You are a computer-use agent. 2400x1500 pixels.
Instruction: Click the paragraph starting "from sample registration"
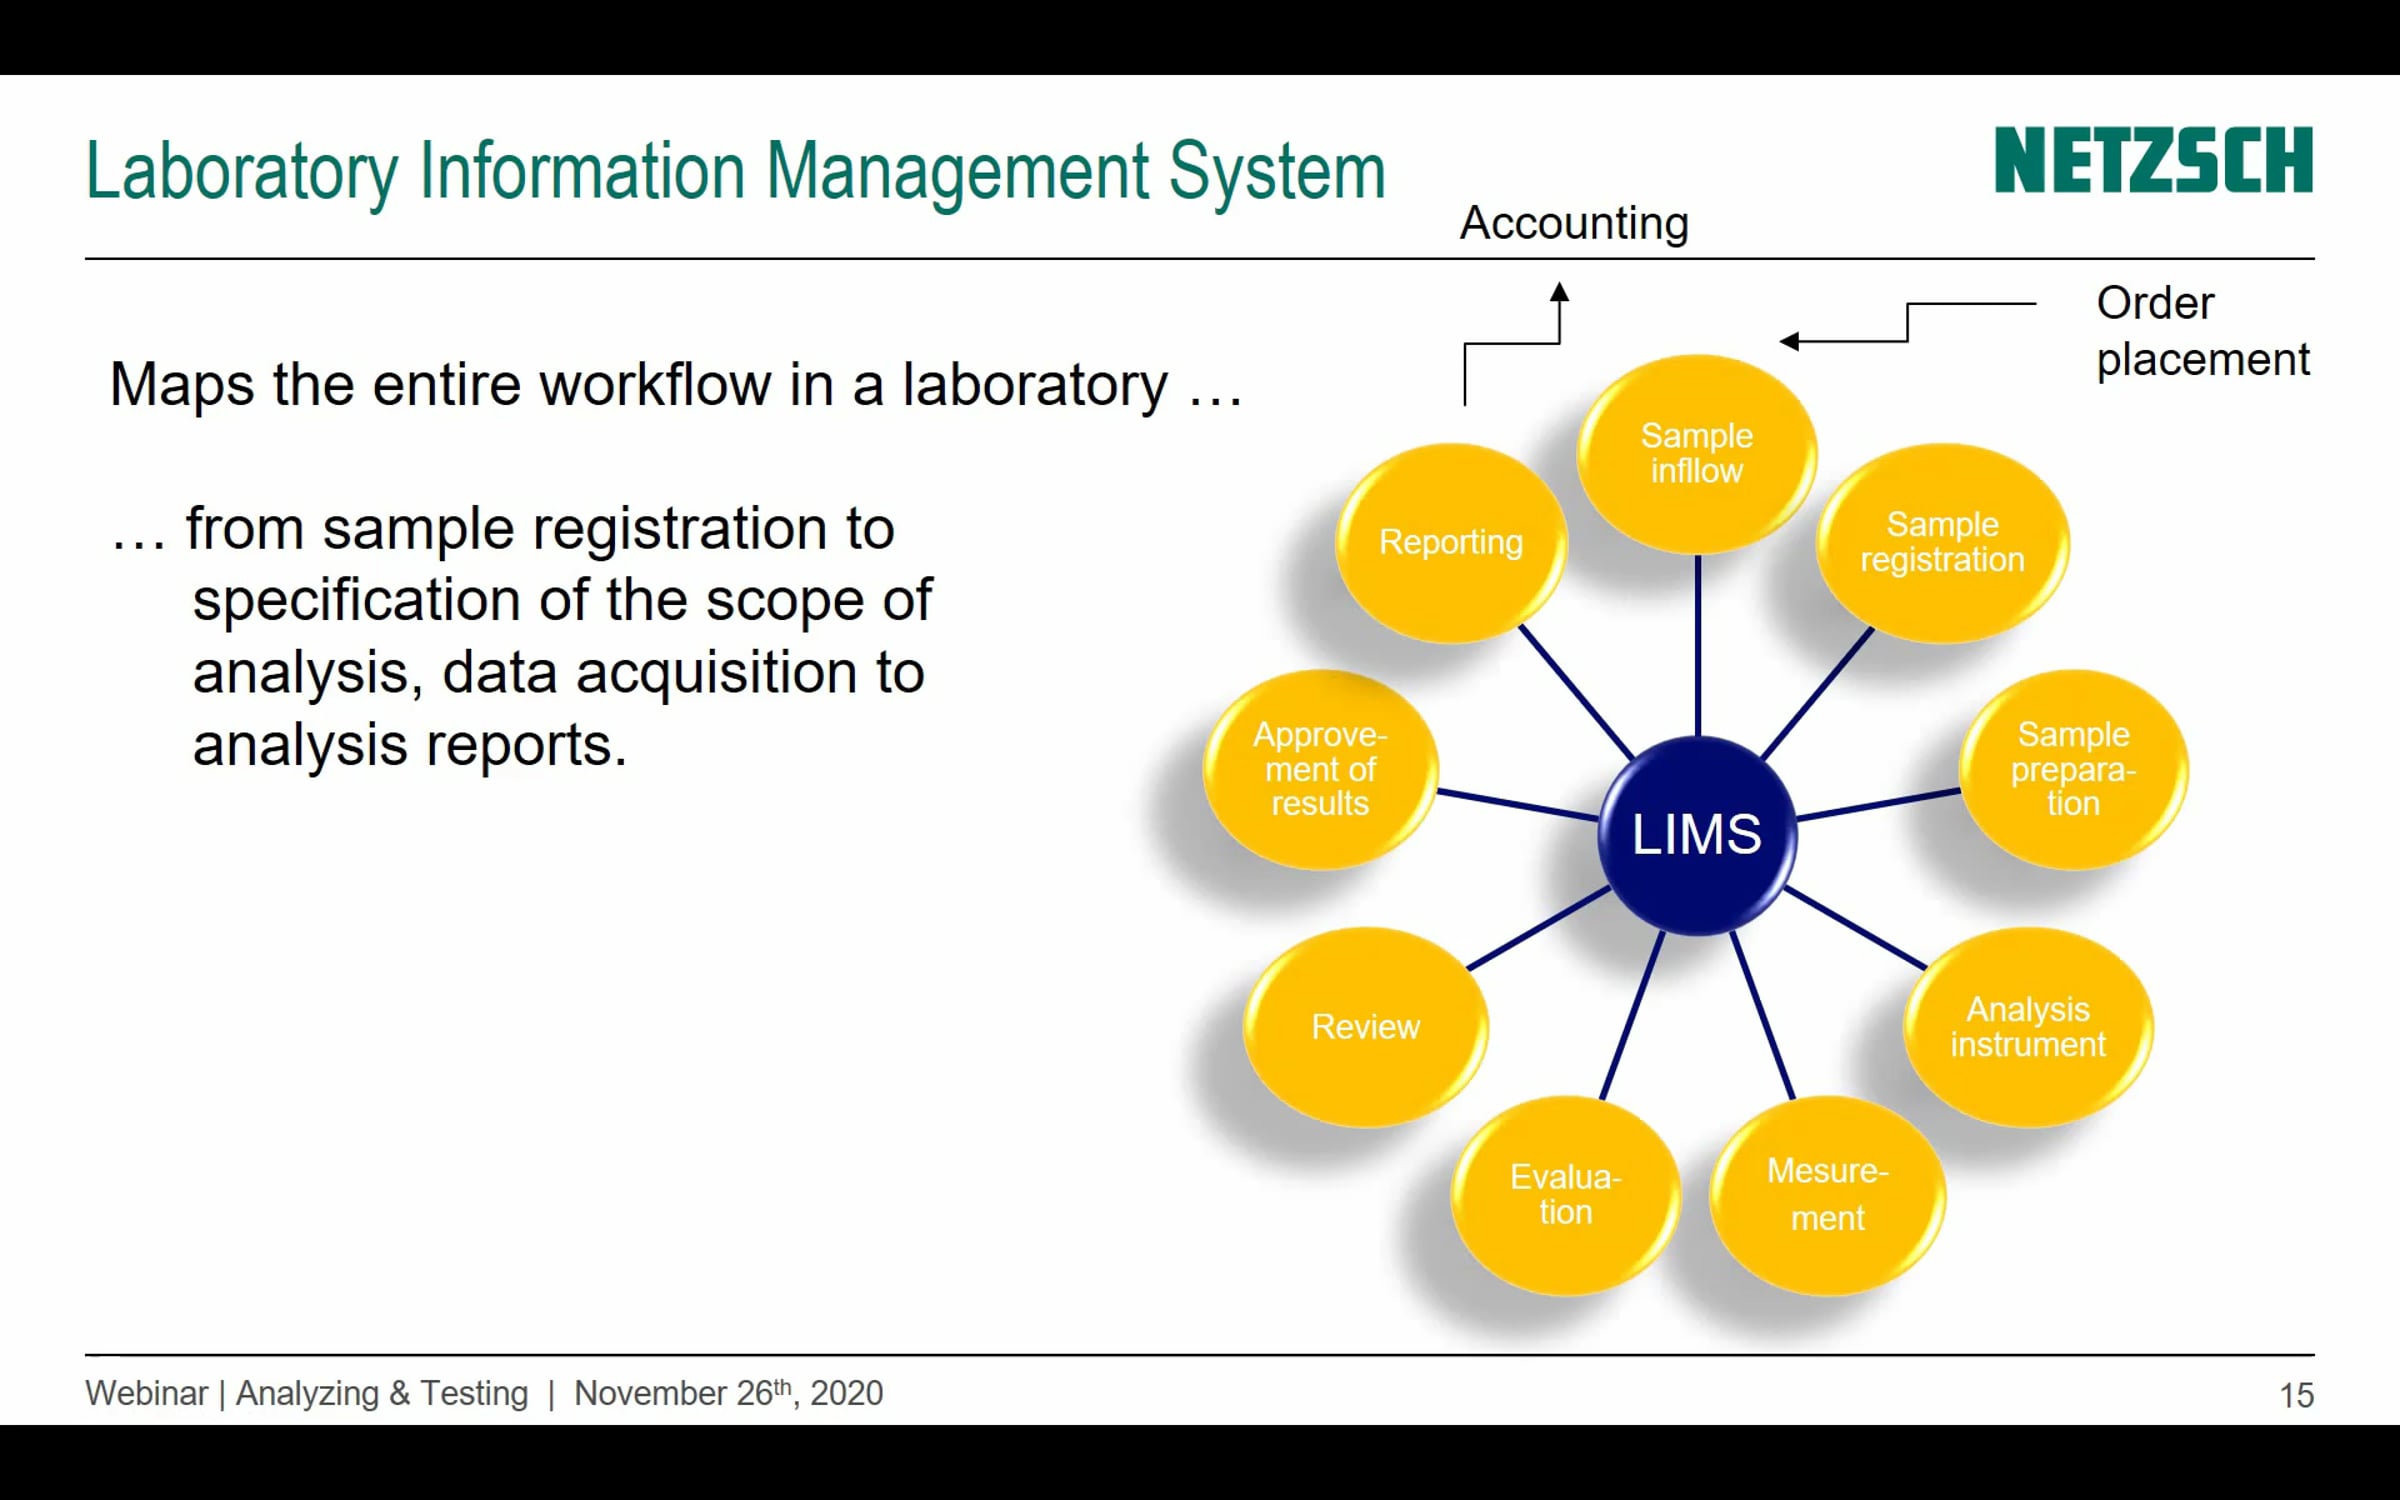(x=540, y=637)
